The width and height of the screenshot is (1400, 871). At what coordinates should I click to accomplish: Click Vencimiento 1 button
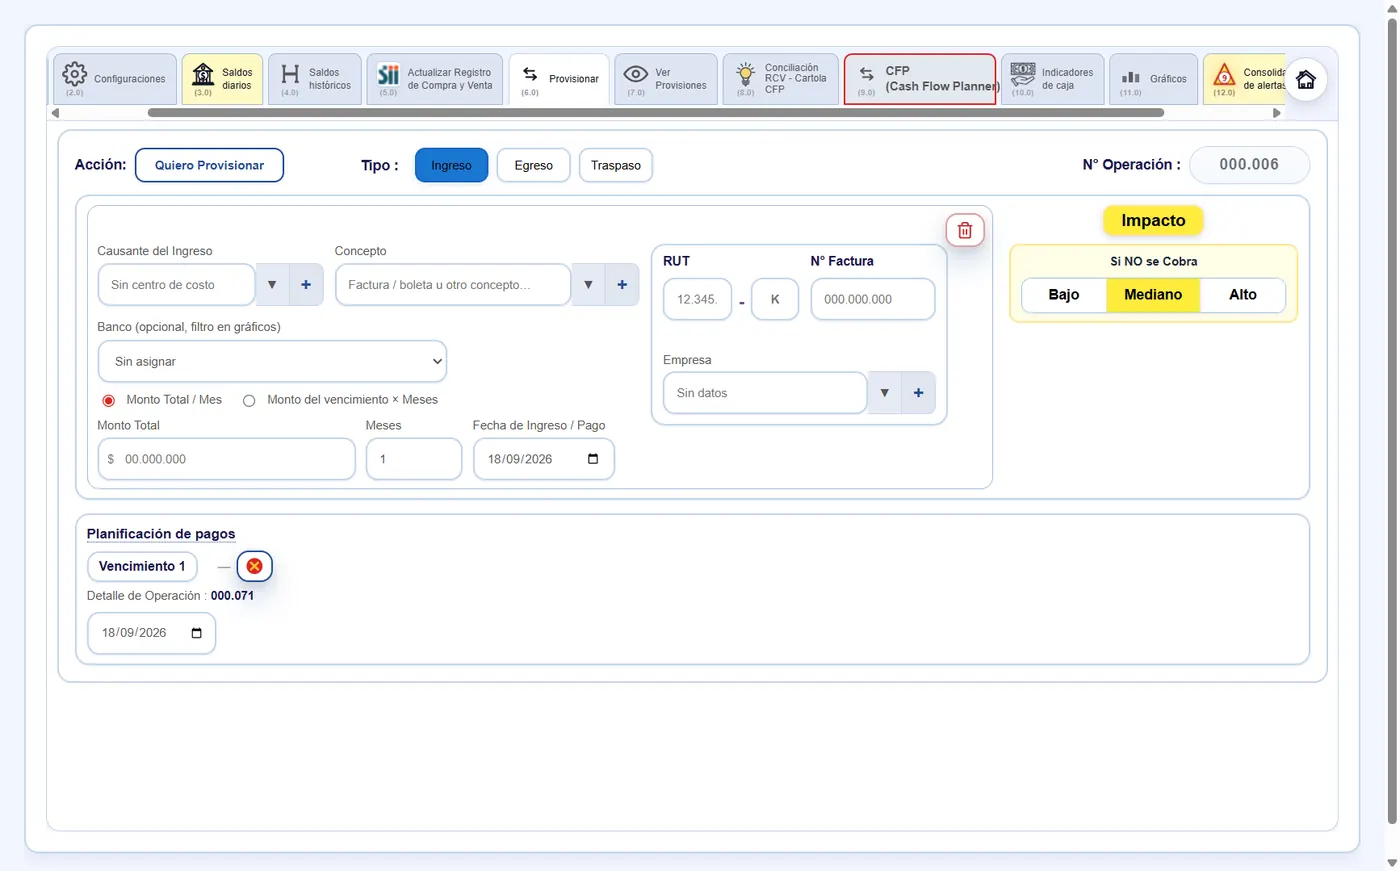(142, 566)
